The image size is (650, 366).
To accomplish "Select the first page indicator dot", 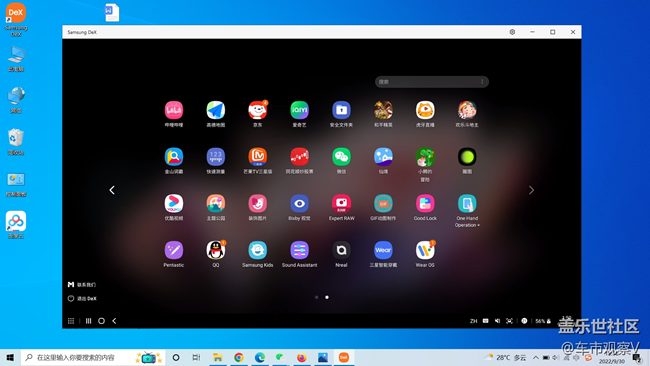I will (x=317, y=297).
